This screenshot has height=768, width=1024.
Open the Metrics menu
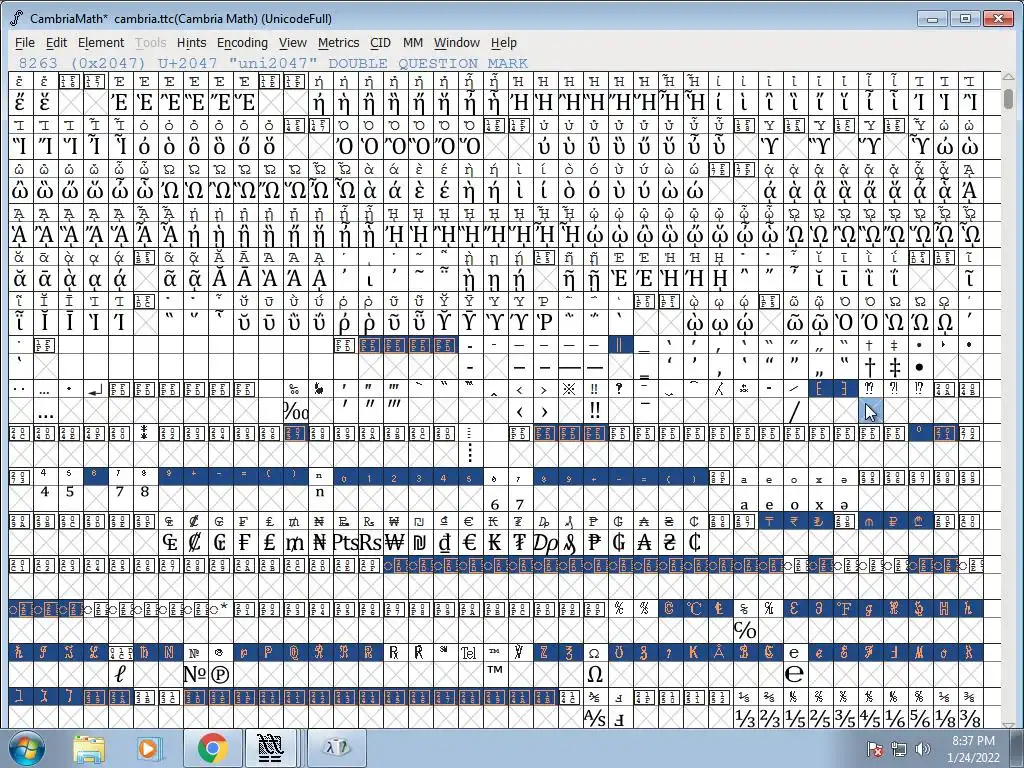coord(338,42)
